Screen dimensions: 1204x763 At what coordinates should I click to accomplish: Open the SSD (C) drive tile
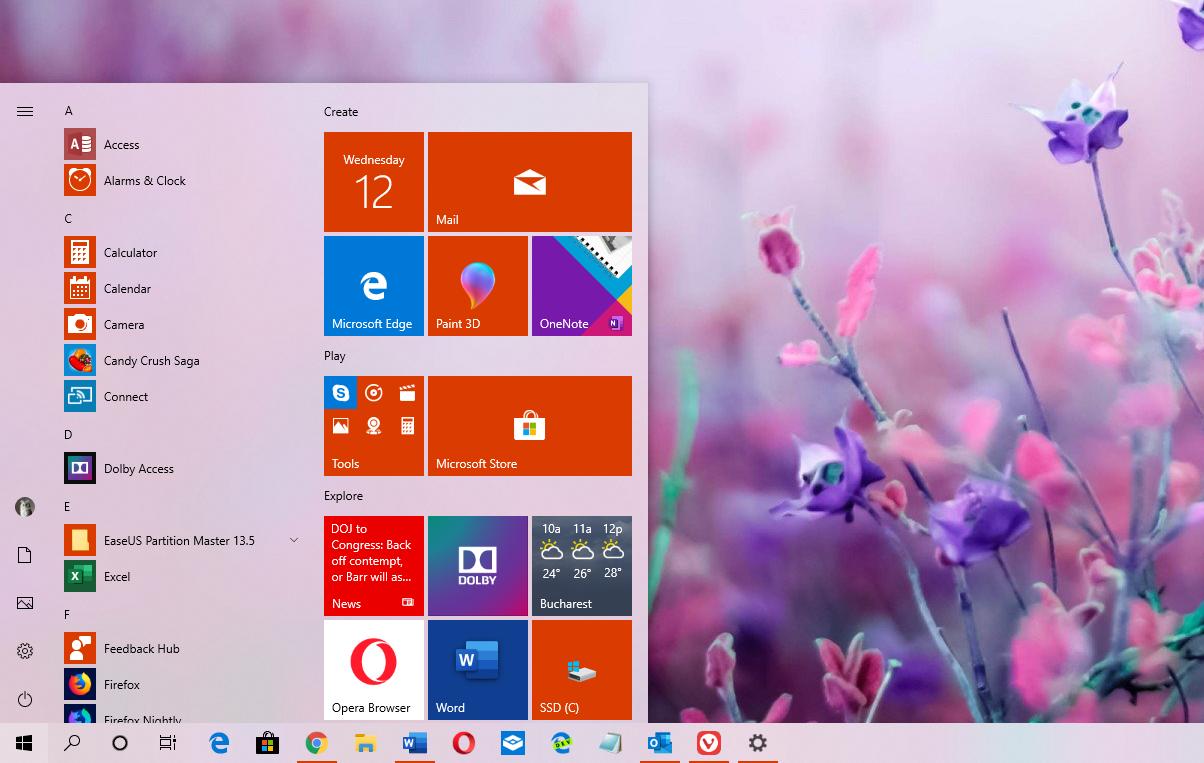(582, 670)
